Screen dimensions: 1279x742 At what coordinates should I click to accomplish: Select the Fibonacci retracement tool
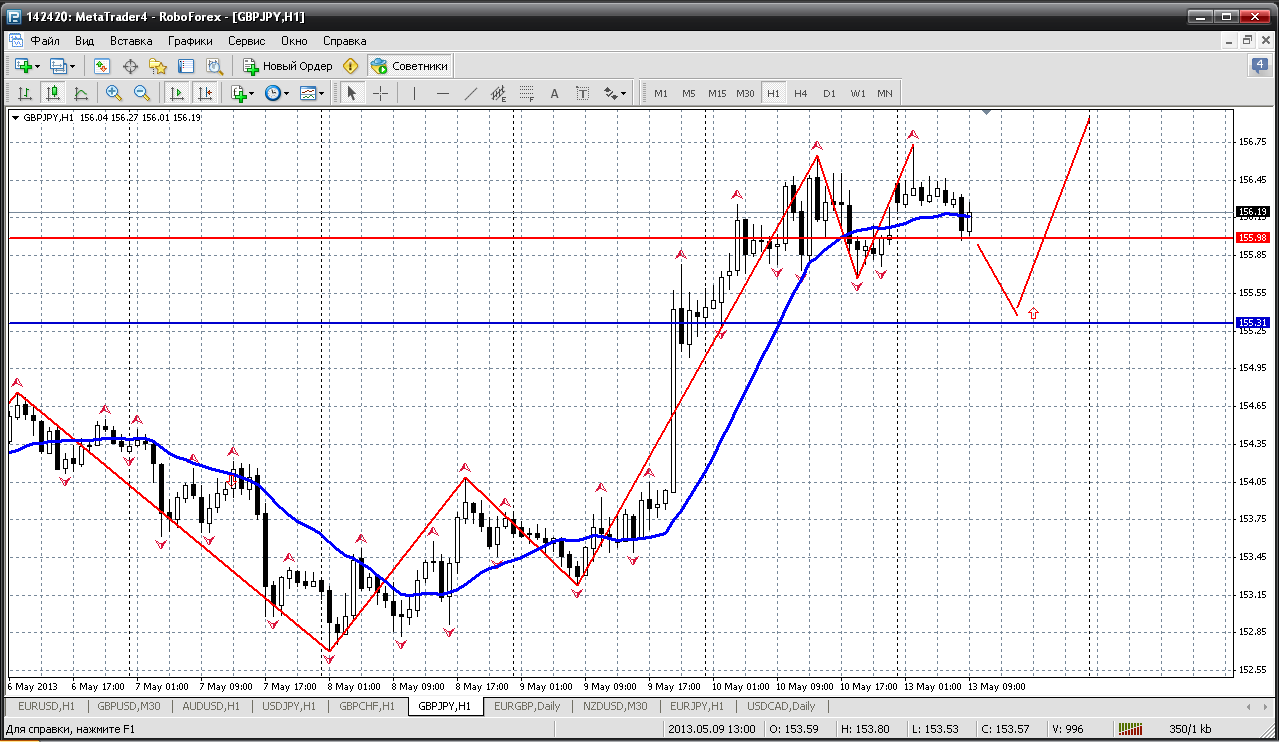[x=527, y=93]
